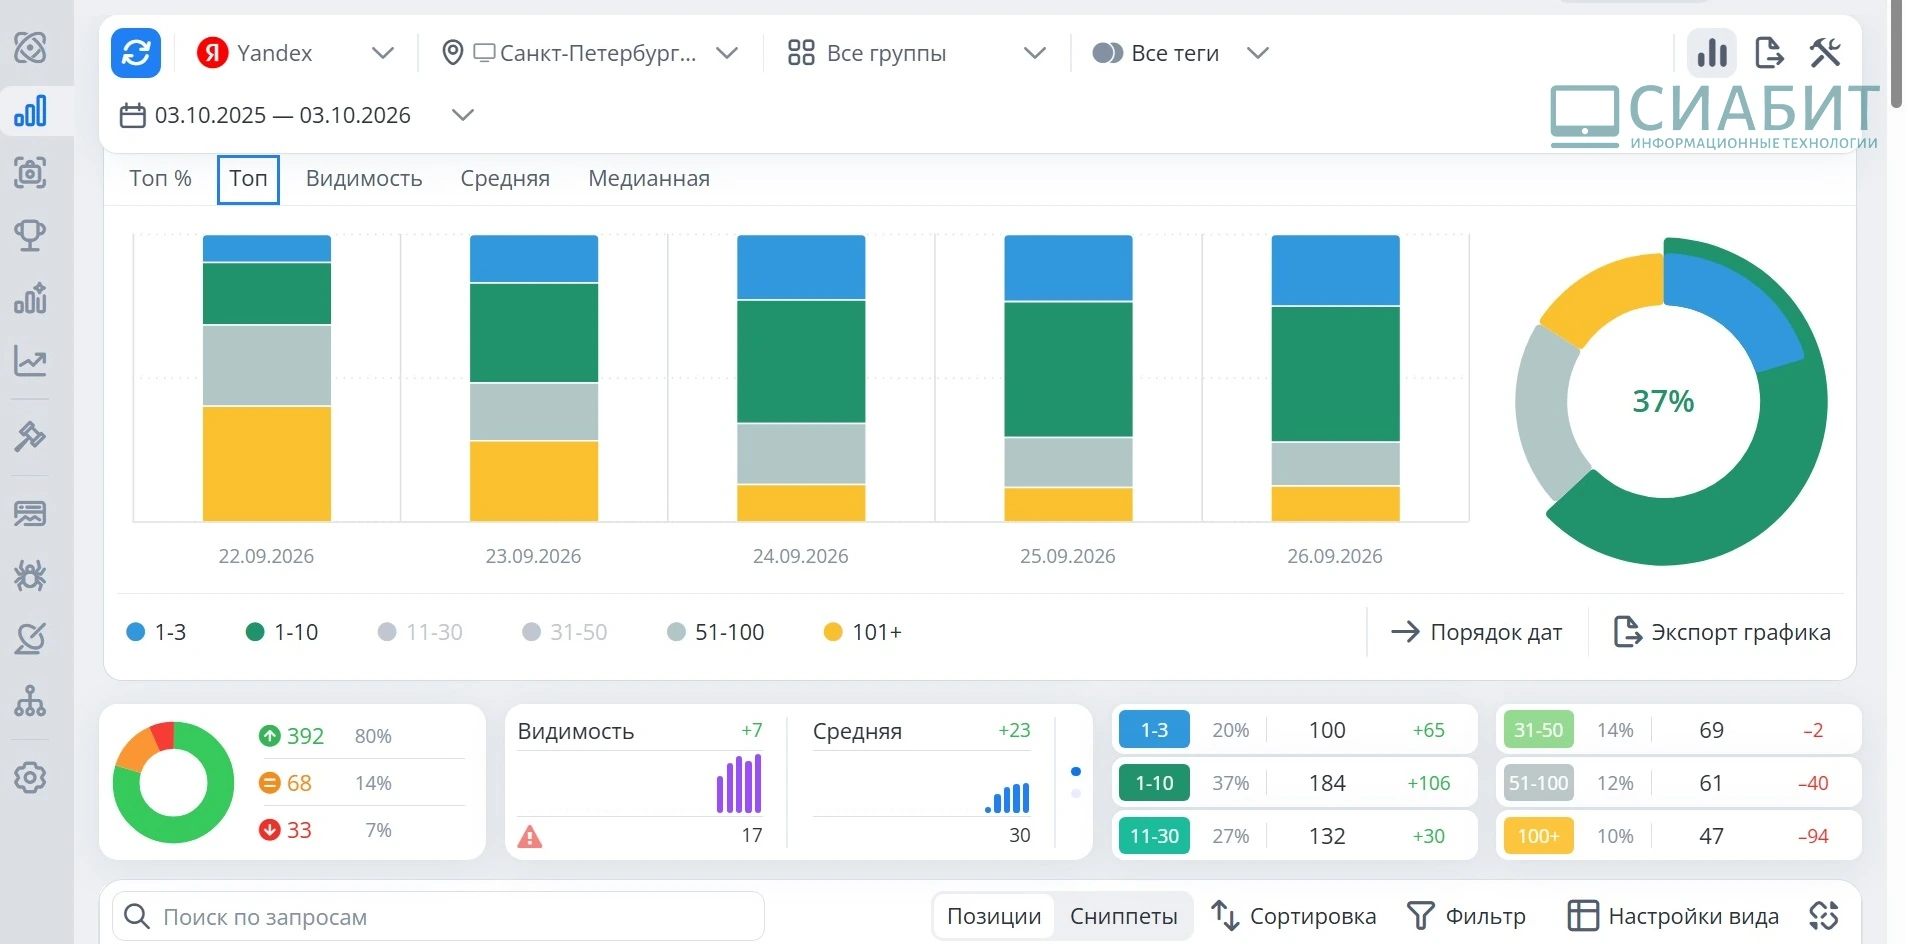Open the top sidebar target icon
Image resolution: width=1906 pixels, height=944 pixels.
[30, 47]
